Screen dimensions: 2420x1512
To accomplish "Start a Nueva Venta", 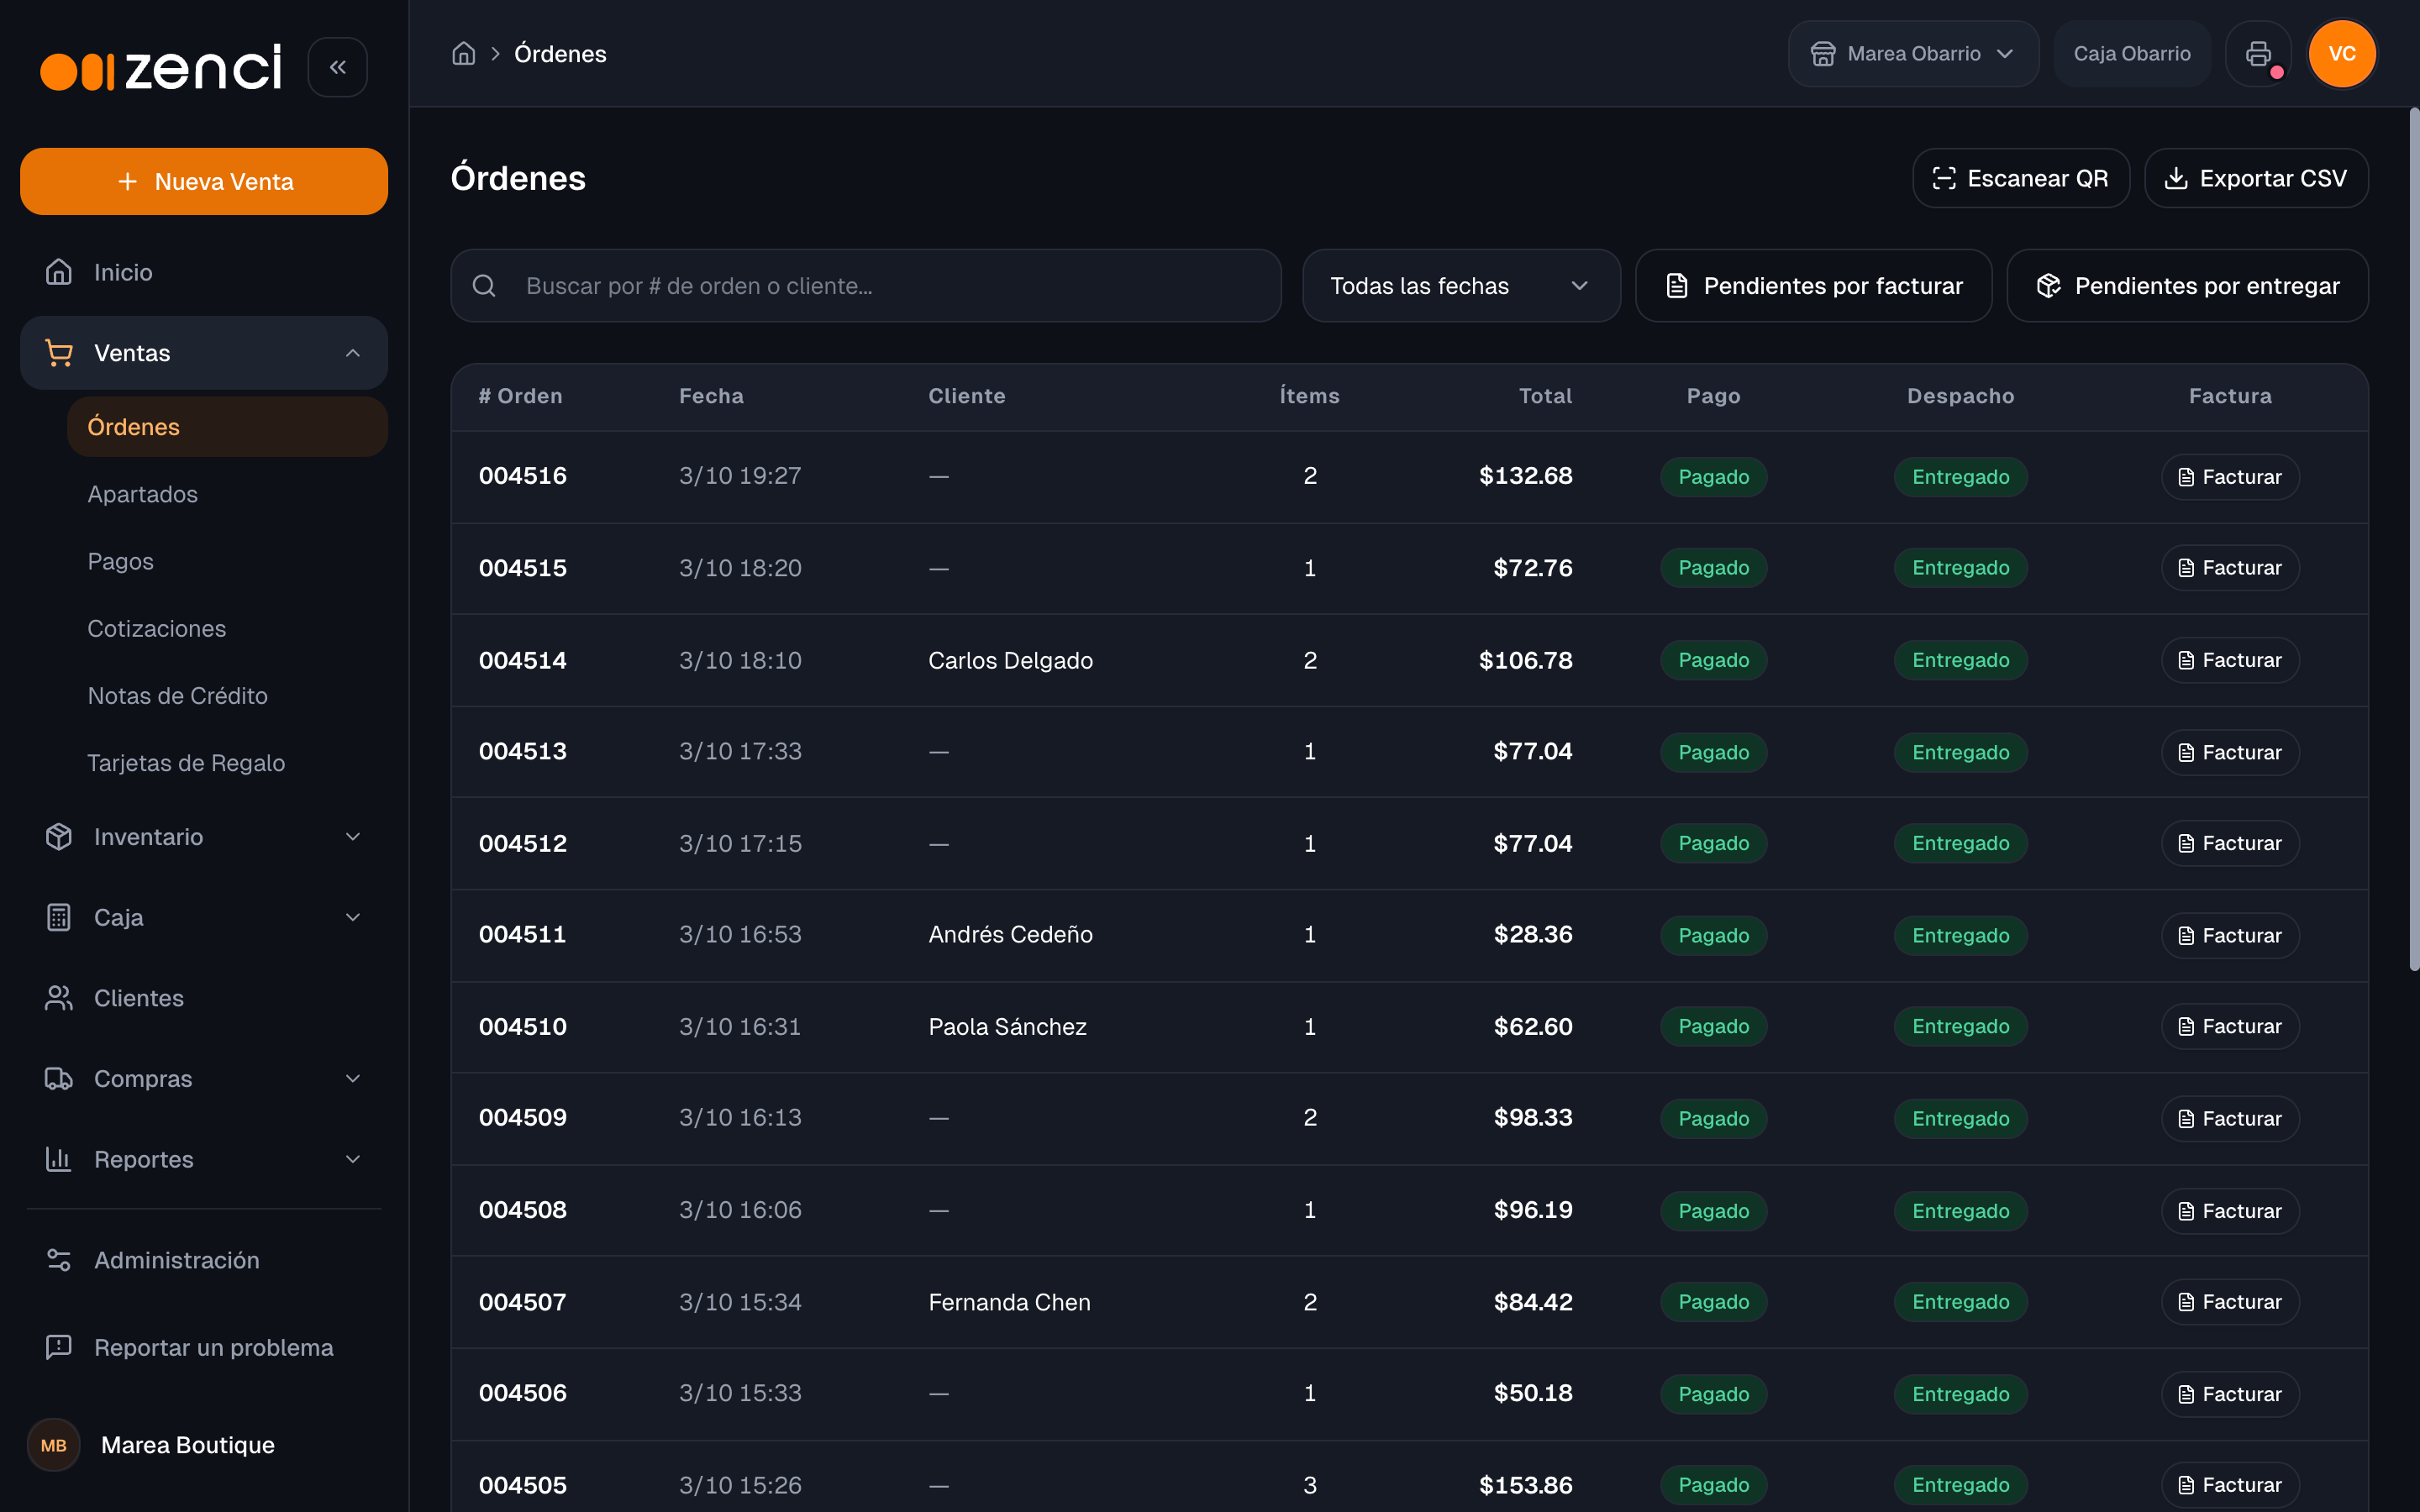I will [x=204, y=181].
